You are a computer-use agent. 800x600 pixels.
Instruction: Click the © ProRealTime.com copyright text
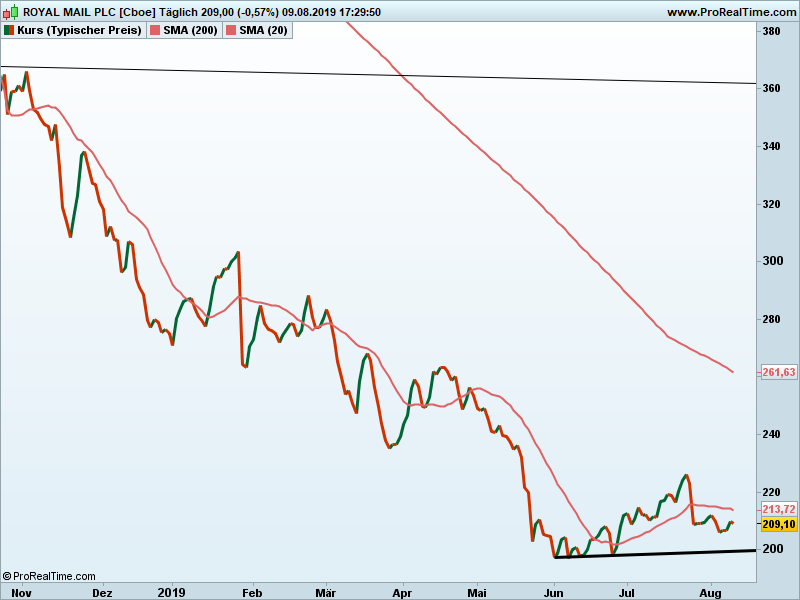pyautogui.click(x=50, y=576)
